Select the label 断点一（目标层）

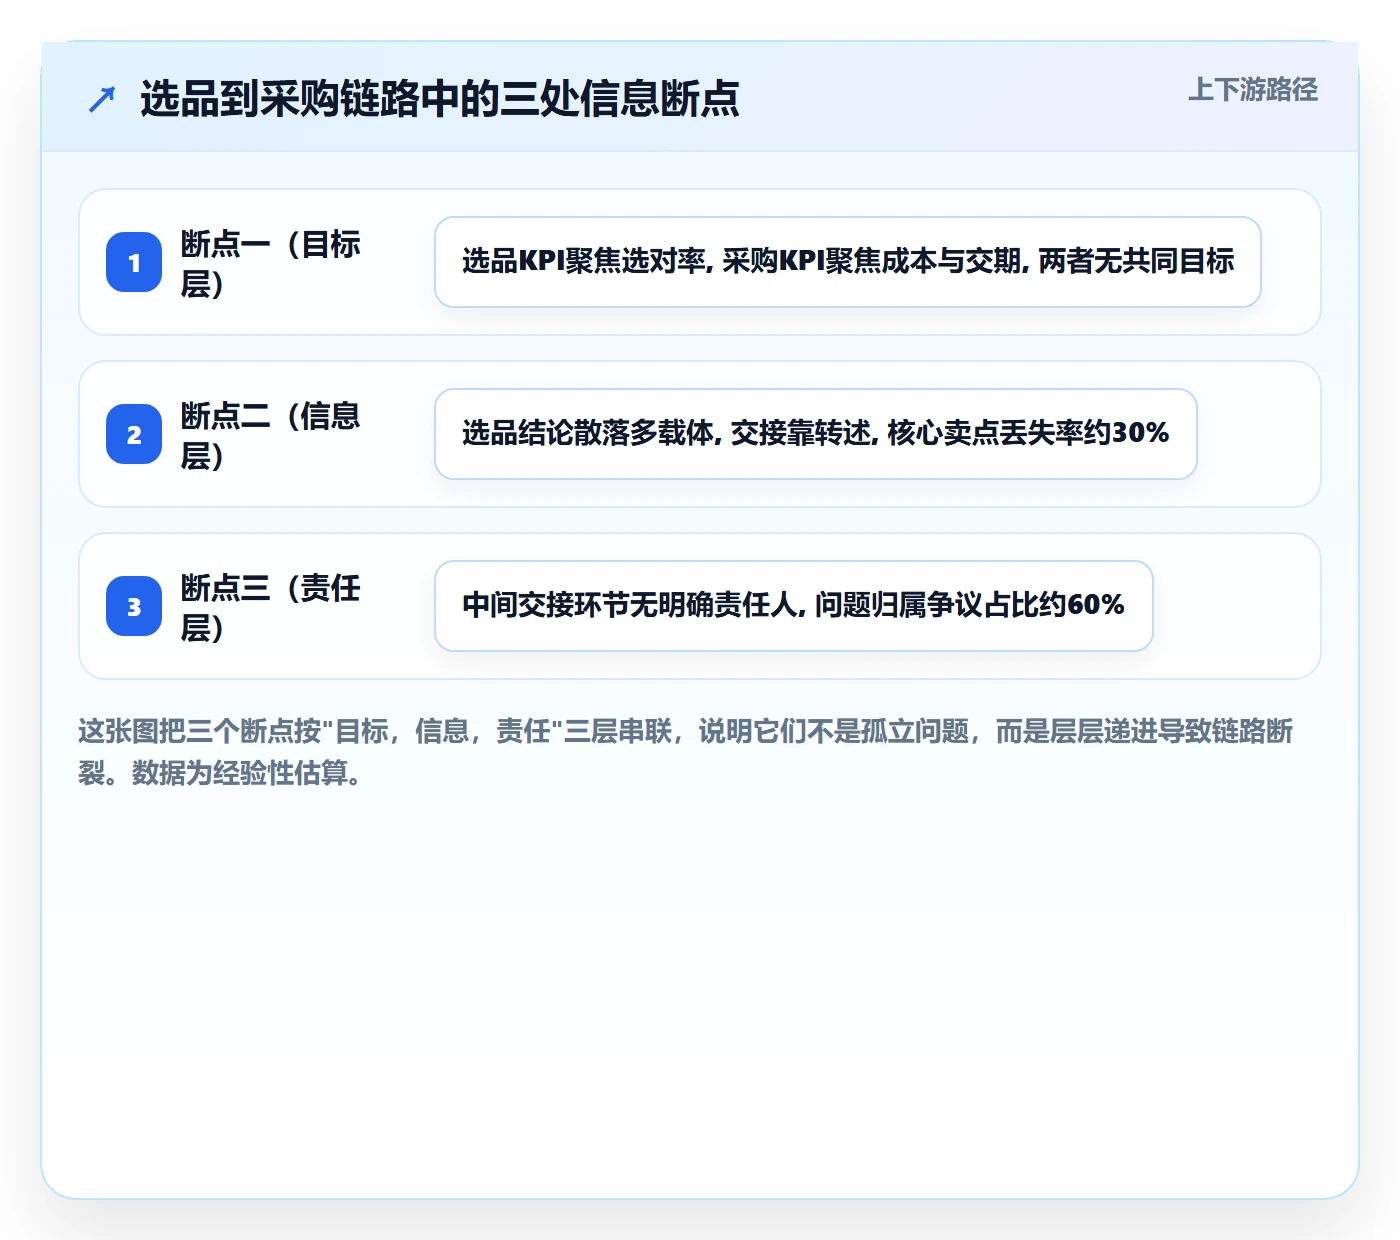[271, 263]
